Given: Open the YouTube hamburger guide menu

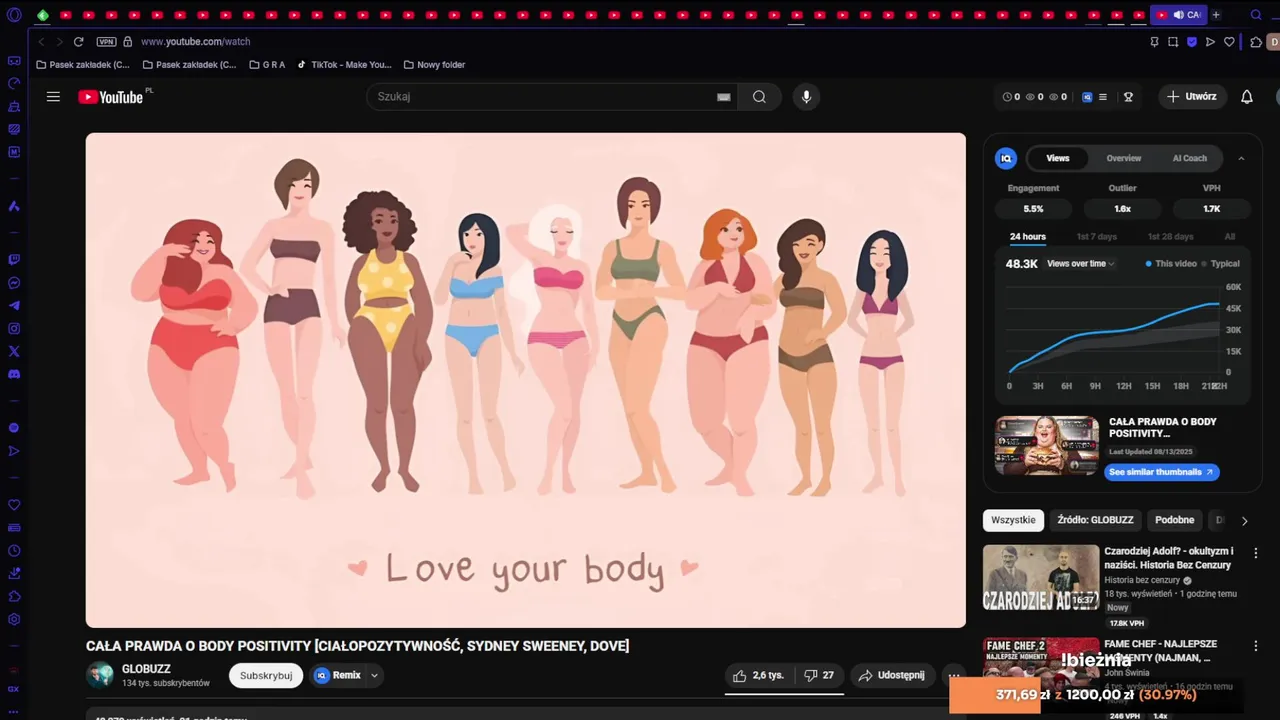Looking at the screenshot, I should point(53,97).
